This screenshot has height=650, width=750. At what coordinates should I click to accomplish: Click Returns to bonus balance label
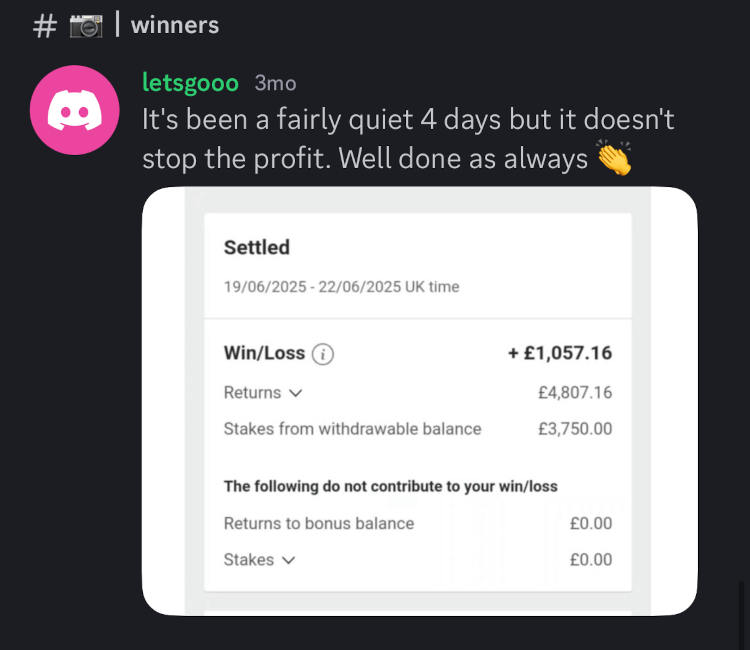point(318,523)
